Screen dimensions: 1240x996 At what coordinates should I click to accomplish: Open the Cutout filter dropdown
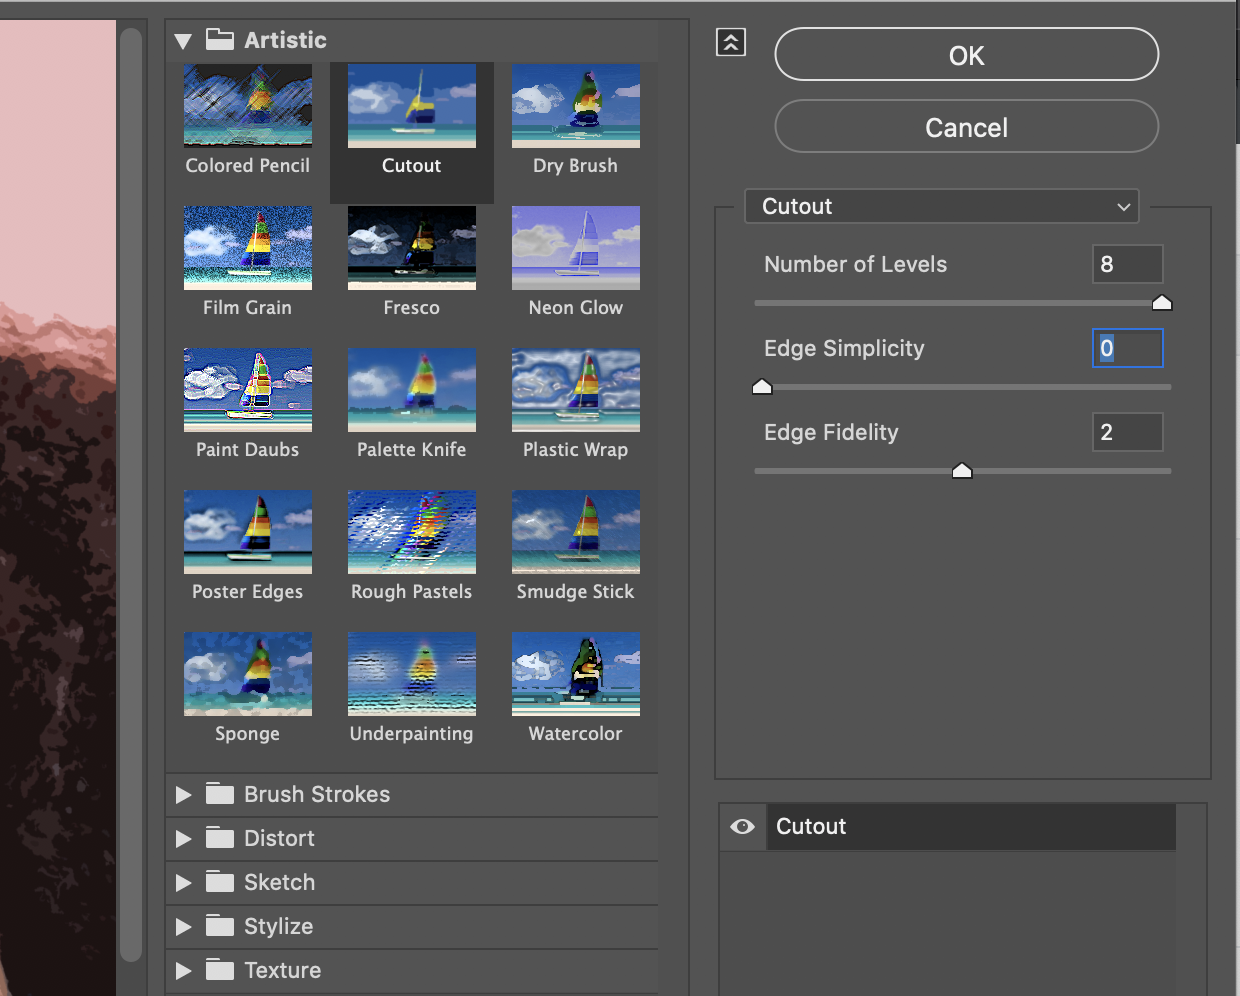click(942, 206)
